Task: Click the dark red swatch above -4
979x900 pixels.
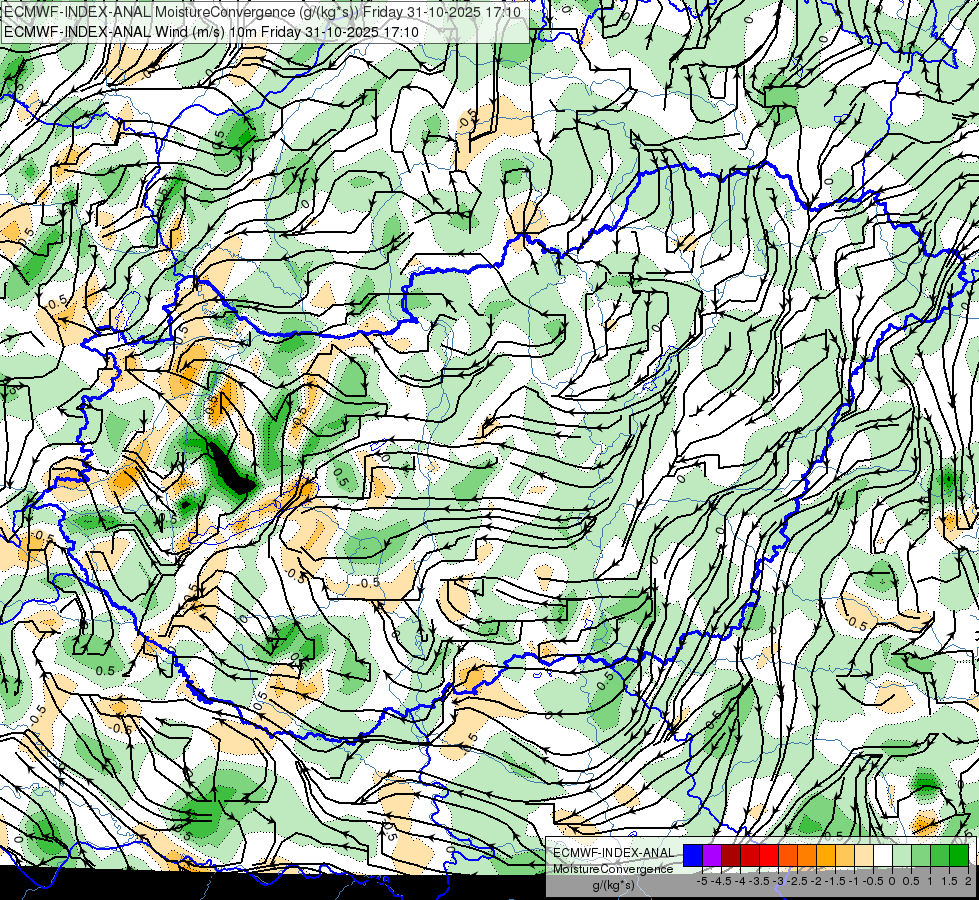Action: click(x=731, y=855)
